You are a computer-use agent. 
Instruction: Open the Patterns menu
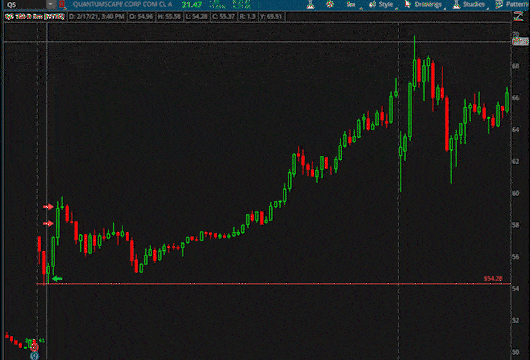click(x=512, y=4)
